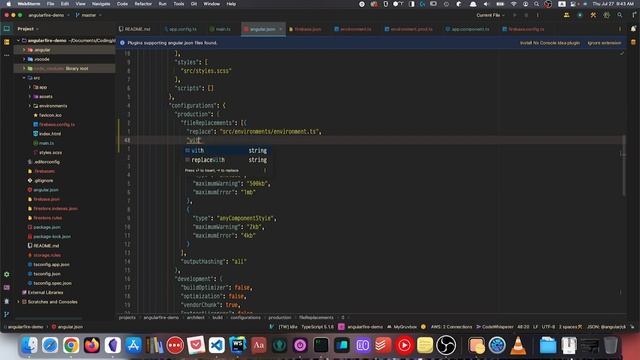Screen dimensions: 640x360
Task: Click the editor vertical scrollbar
Action: pos(624,165)
